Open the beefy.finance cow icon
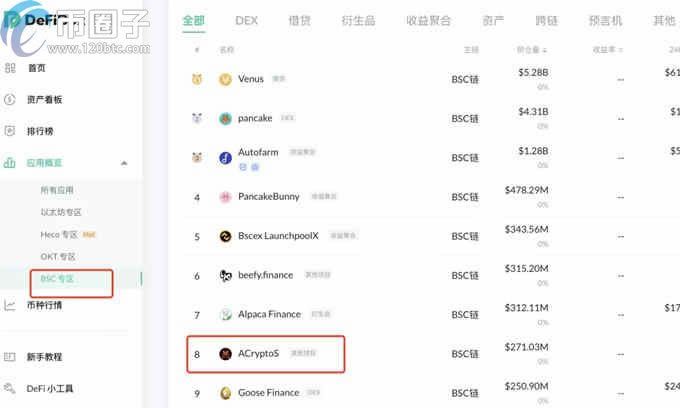 point(225,275)
